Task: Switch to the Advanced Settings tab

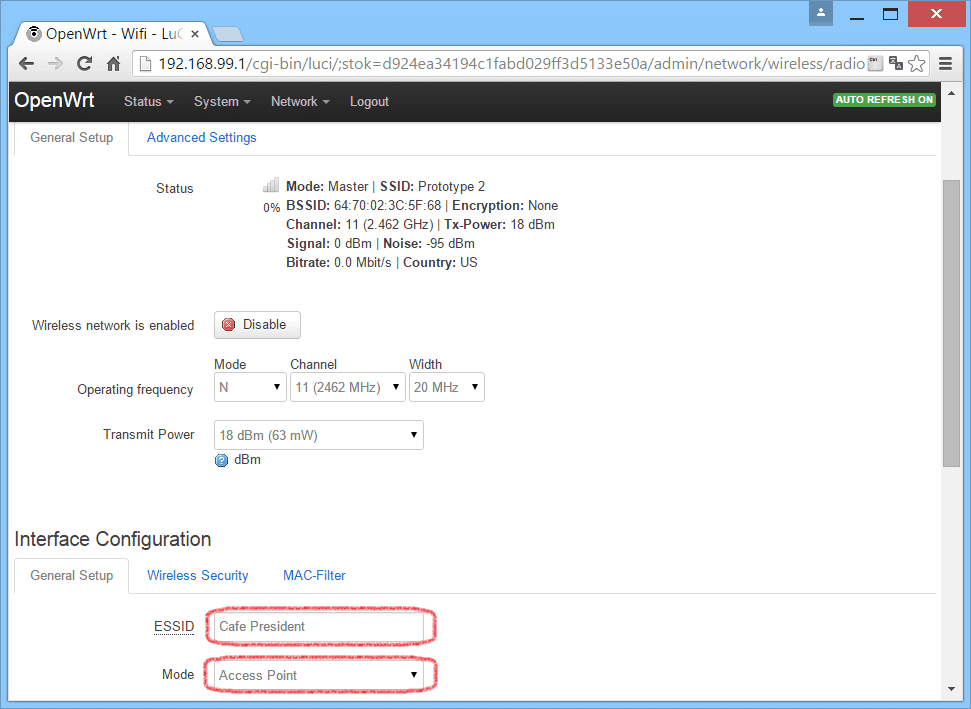Action: [x=201, y=138]
